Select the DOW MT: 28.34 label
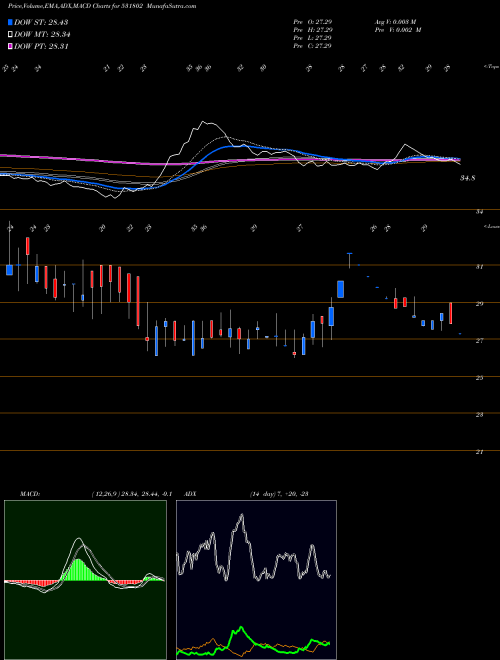This screenshot has width=500, height=660. (42, 35)
